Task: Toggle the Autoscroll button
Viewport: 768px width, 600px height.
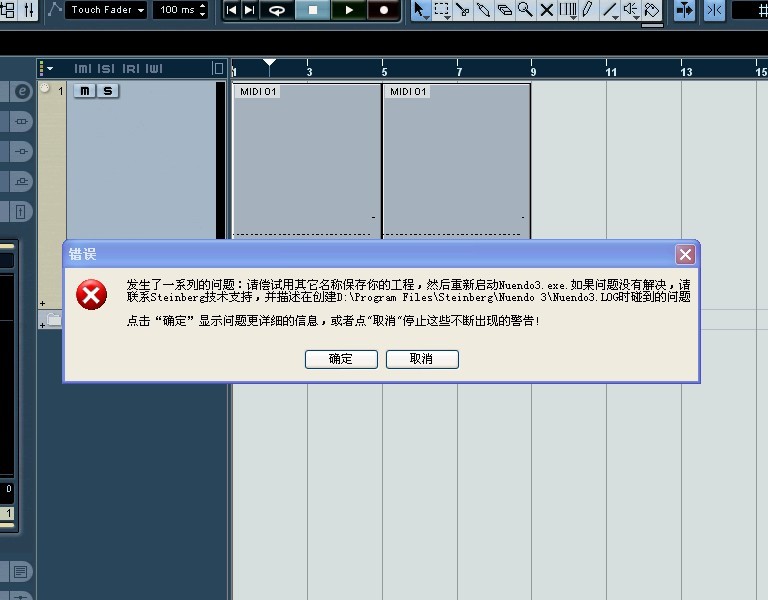Action: coord(685,10)
